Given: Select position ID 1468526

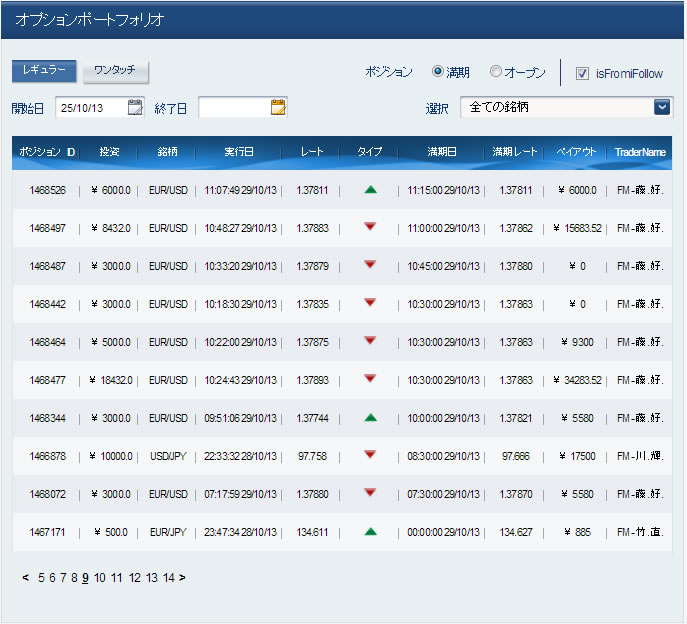Looking at the screenshot, I should click(x=47, y=190).
